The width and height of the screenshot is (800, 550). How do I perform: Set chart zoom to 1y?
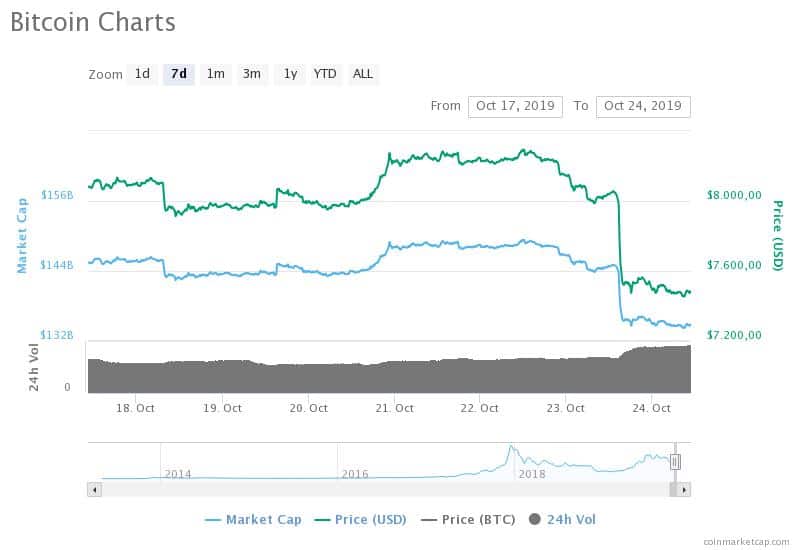(290, 74)
